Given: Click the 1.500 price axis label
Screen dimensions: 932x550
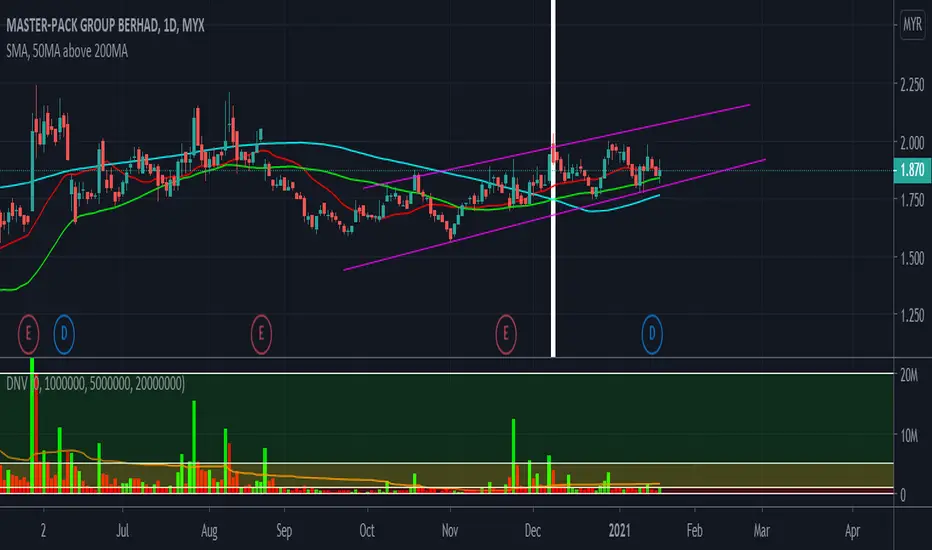Looking at the screenshot, I should pyautogui.click(x=912, y=258).
